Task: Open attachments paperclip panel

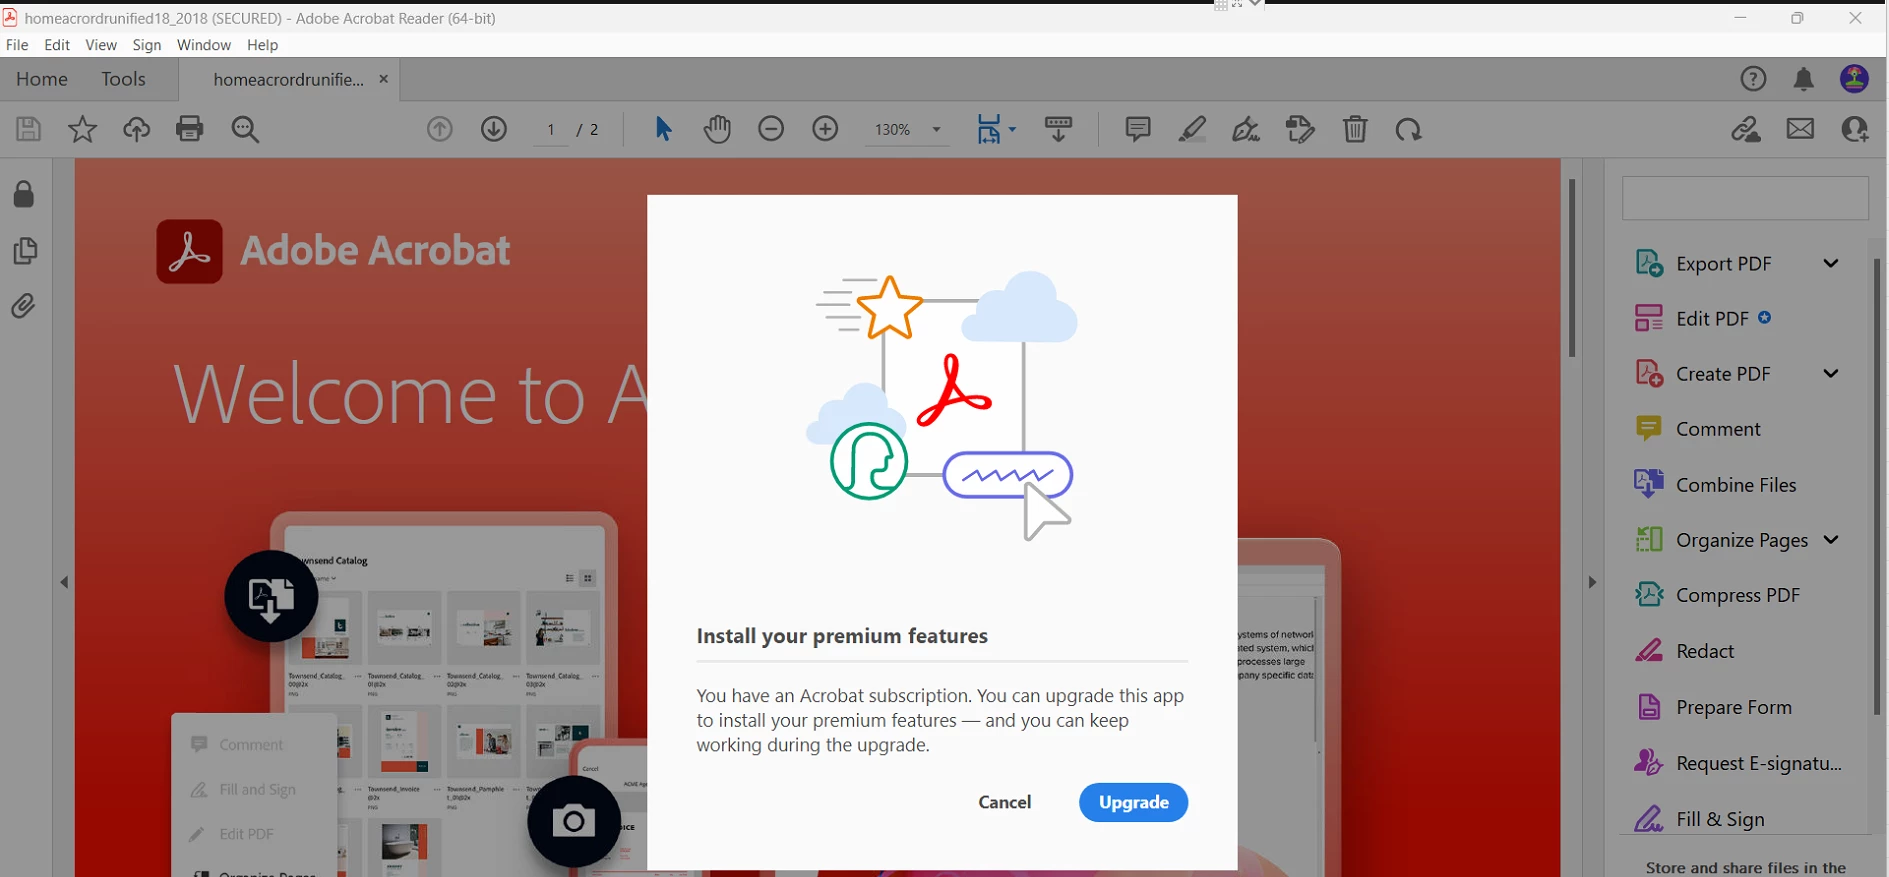Action: pos(24,306)
